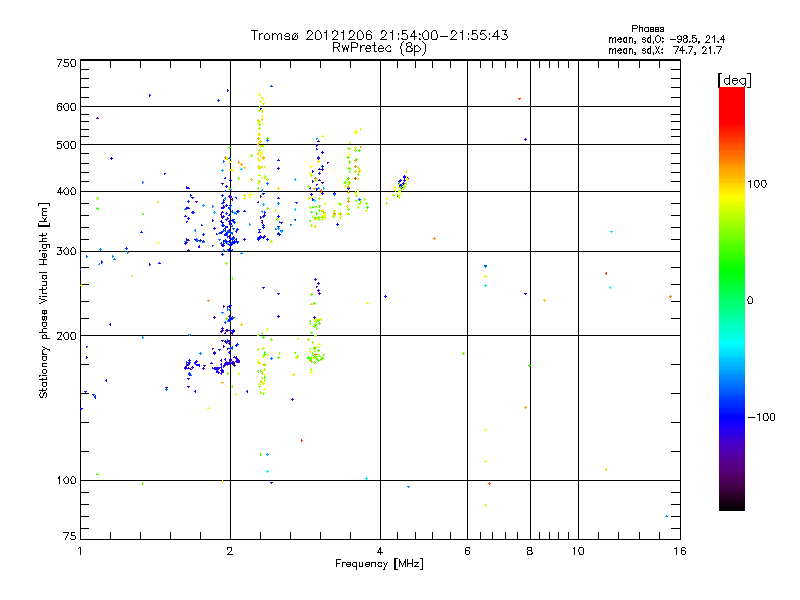Screen dimensions: 800x600
Task: Click the colorbar label '0'
Action: coord(750,301)
